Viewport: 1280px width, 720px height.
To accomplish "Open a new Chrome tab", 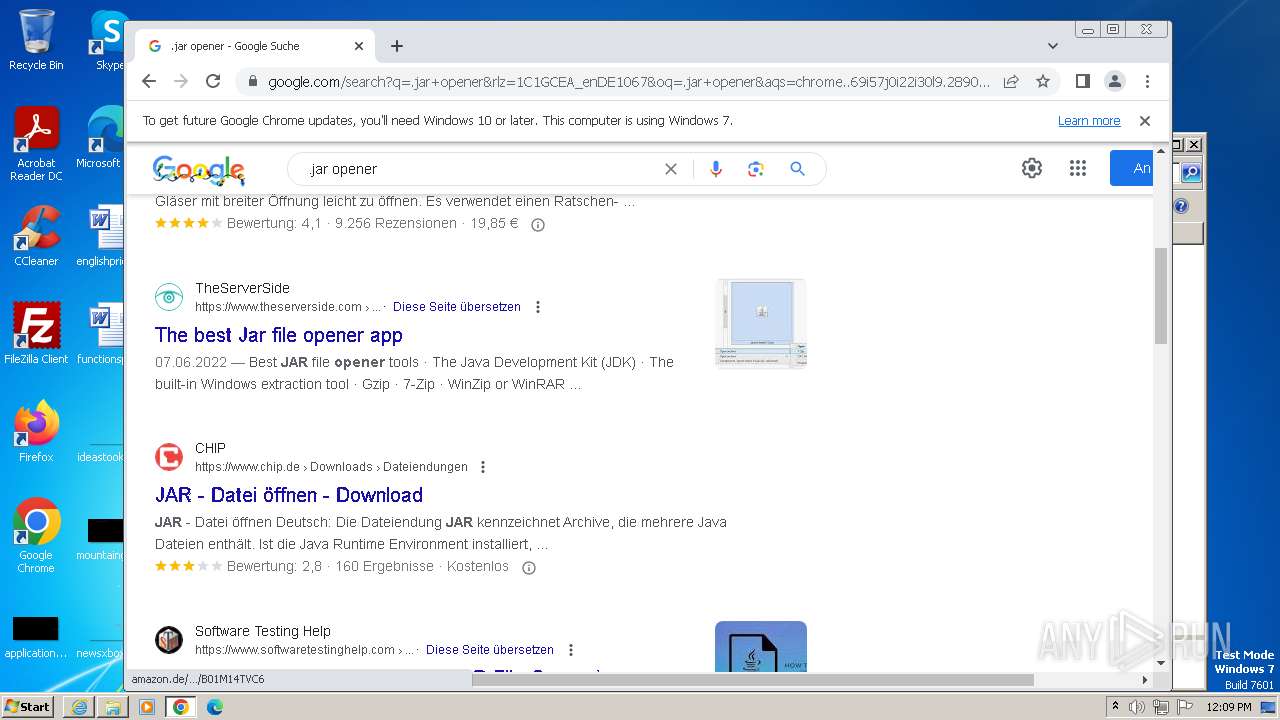I will [397, 46].
